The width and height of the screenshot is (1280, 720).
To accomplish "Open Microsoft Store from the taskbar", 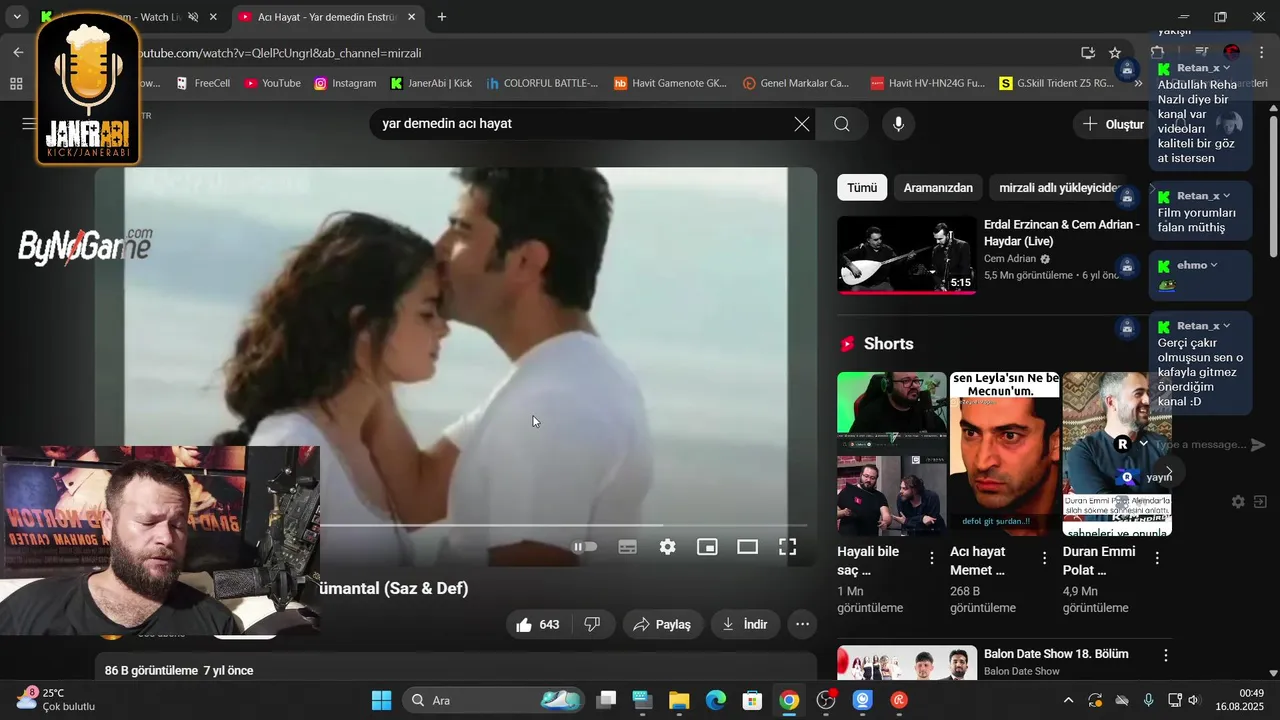I will 752,700.
